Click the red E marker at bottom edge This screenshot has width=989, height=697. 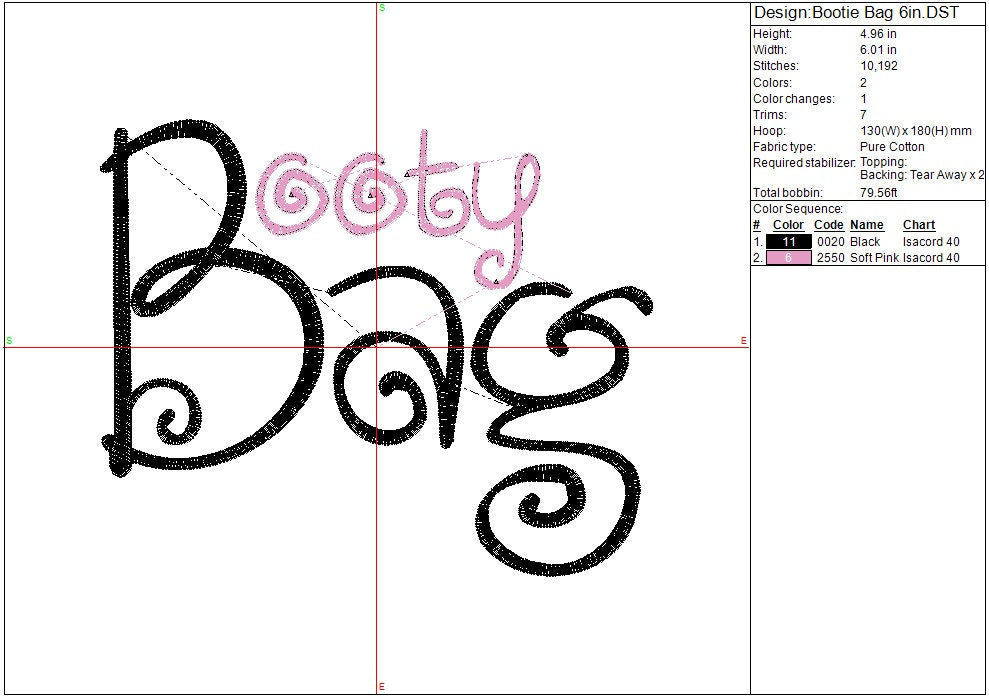(381, 687)
